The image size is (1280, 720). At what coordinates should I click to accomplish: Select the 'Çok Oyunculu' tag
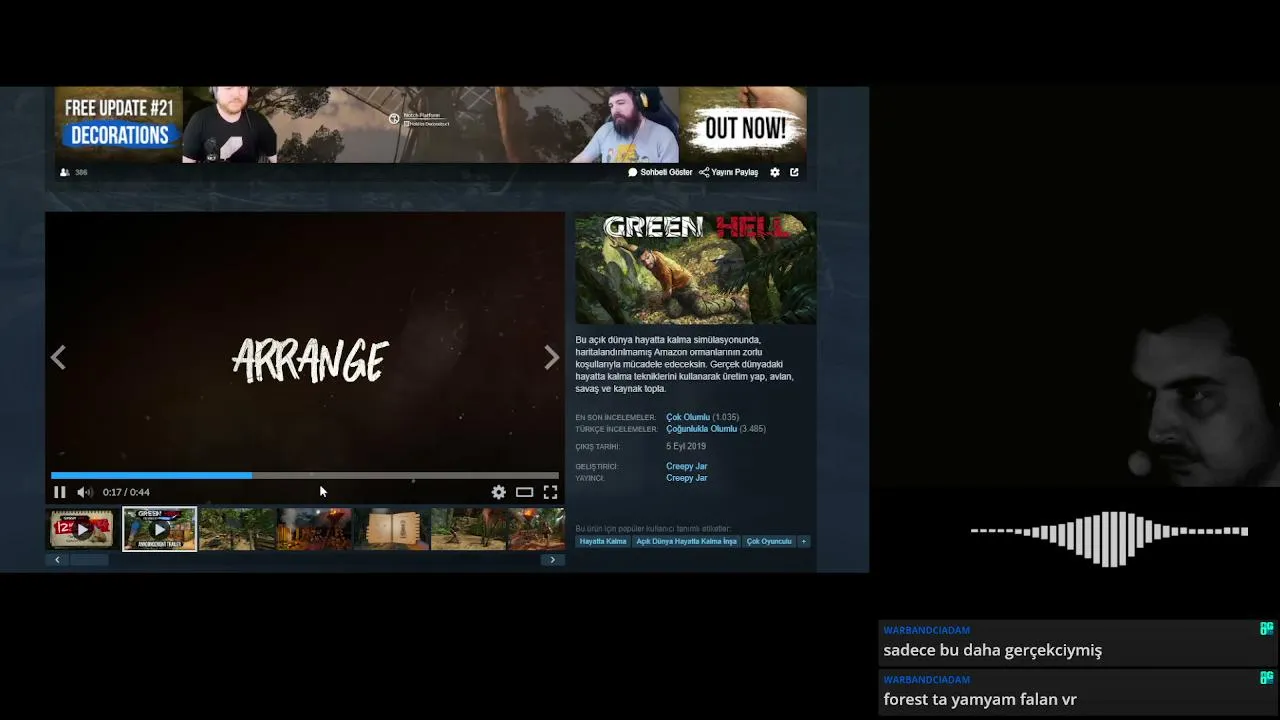point(769,541)
